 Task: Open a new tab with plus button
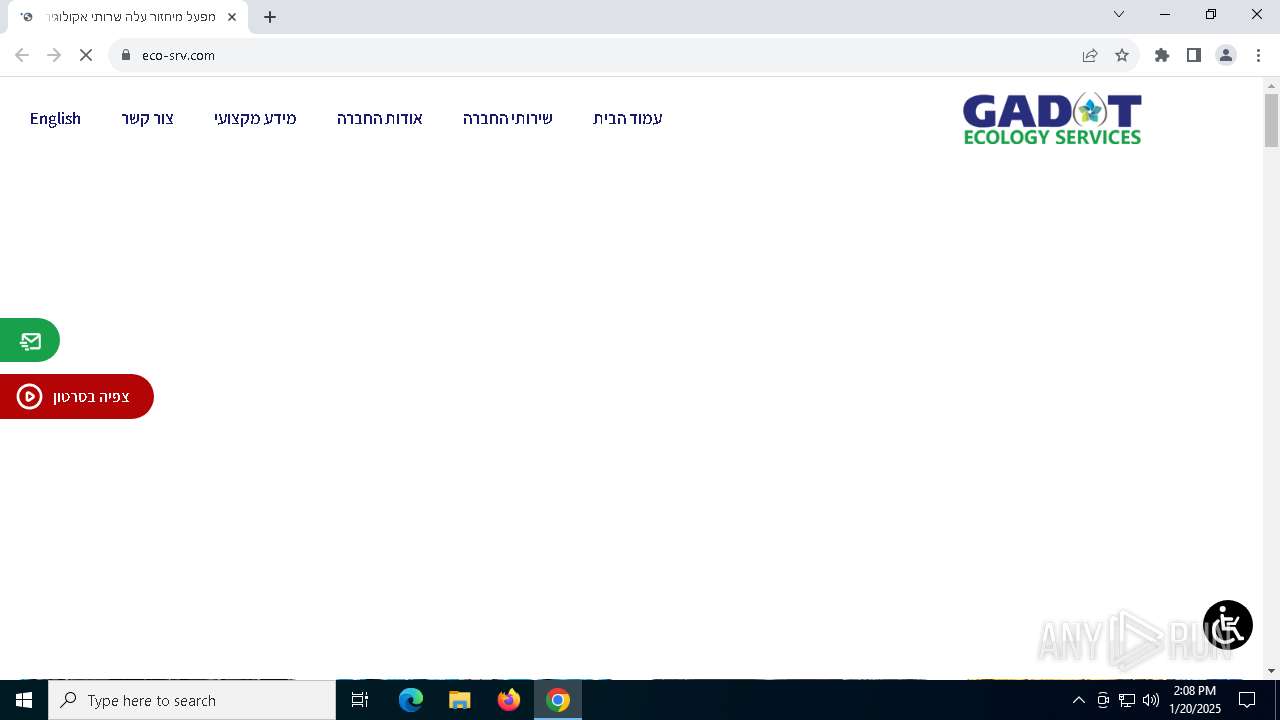(x=270, y=17)
